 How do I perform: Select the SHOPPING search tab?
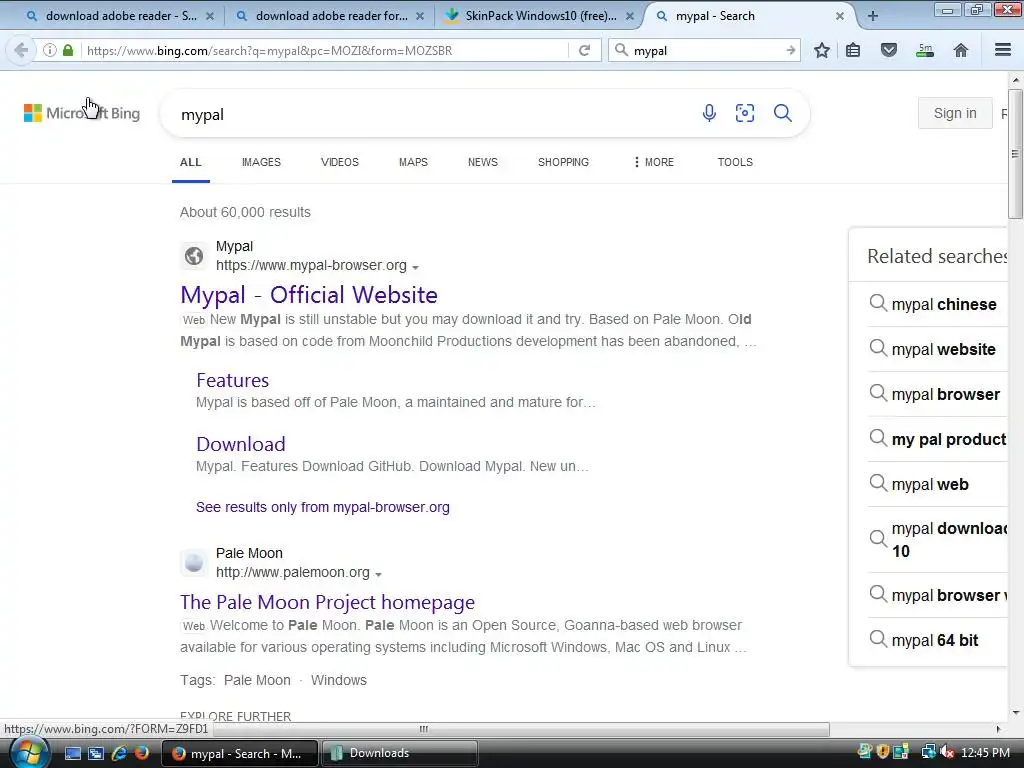coord(564,162)
